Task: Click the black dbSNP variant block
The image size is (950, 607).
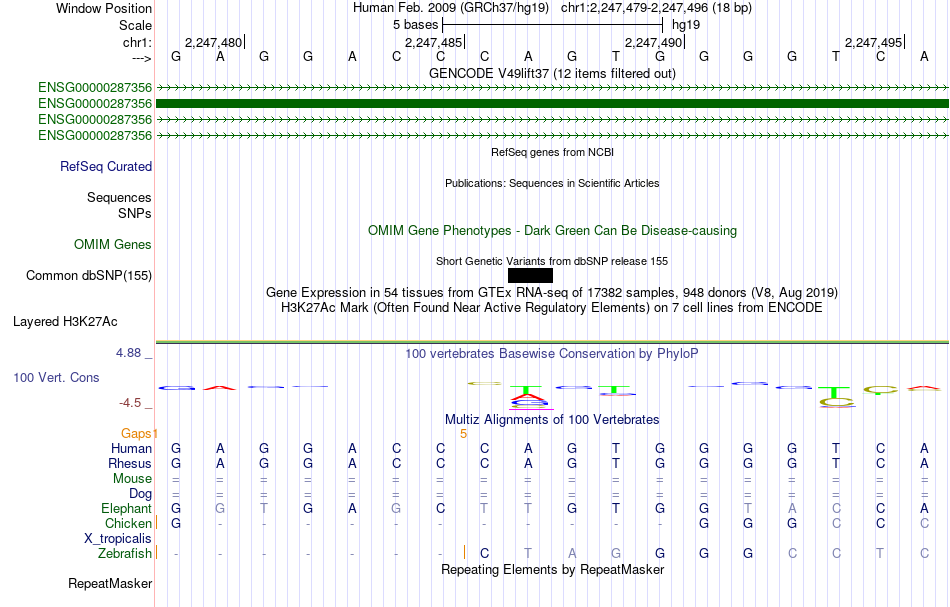Action: click(x=530, y=276)
